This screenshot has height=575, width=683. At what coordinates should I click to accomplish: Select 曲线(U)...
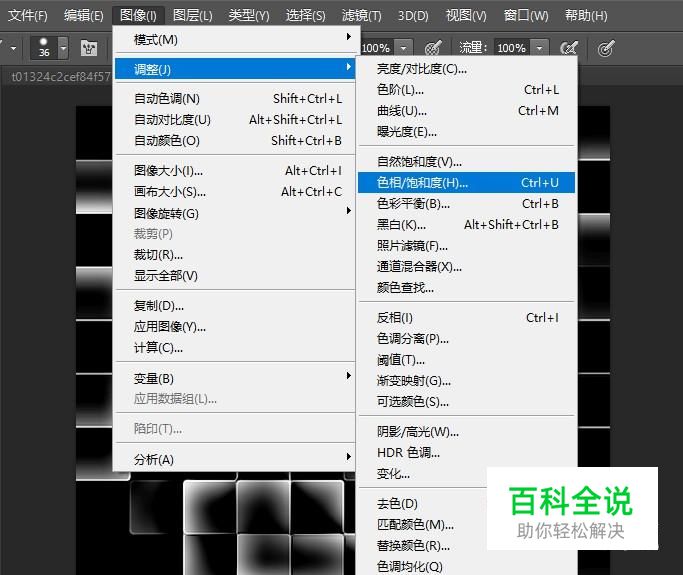467,111
